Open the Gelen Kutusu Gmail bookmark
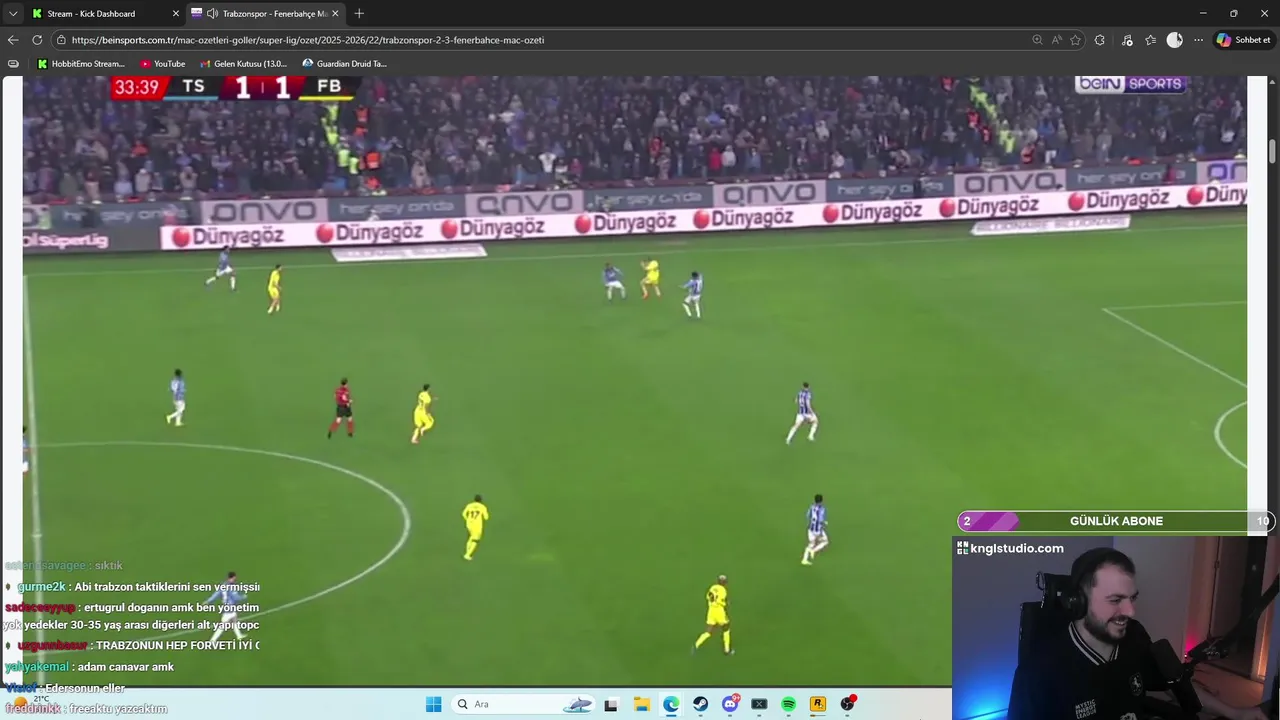The image size is (1280, 720). [x=243, y=64]
